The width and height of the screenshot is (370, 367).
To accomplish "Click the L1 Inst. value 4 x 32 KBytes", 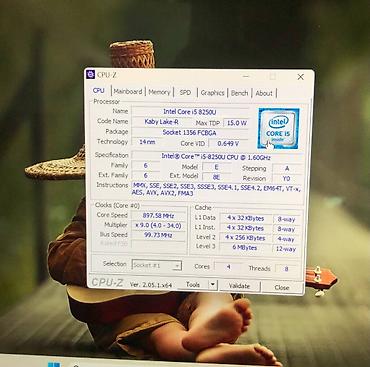I will pos(246,228).
